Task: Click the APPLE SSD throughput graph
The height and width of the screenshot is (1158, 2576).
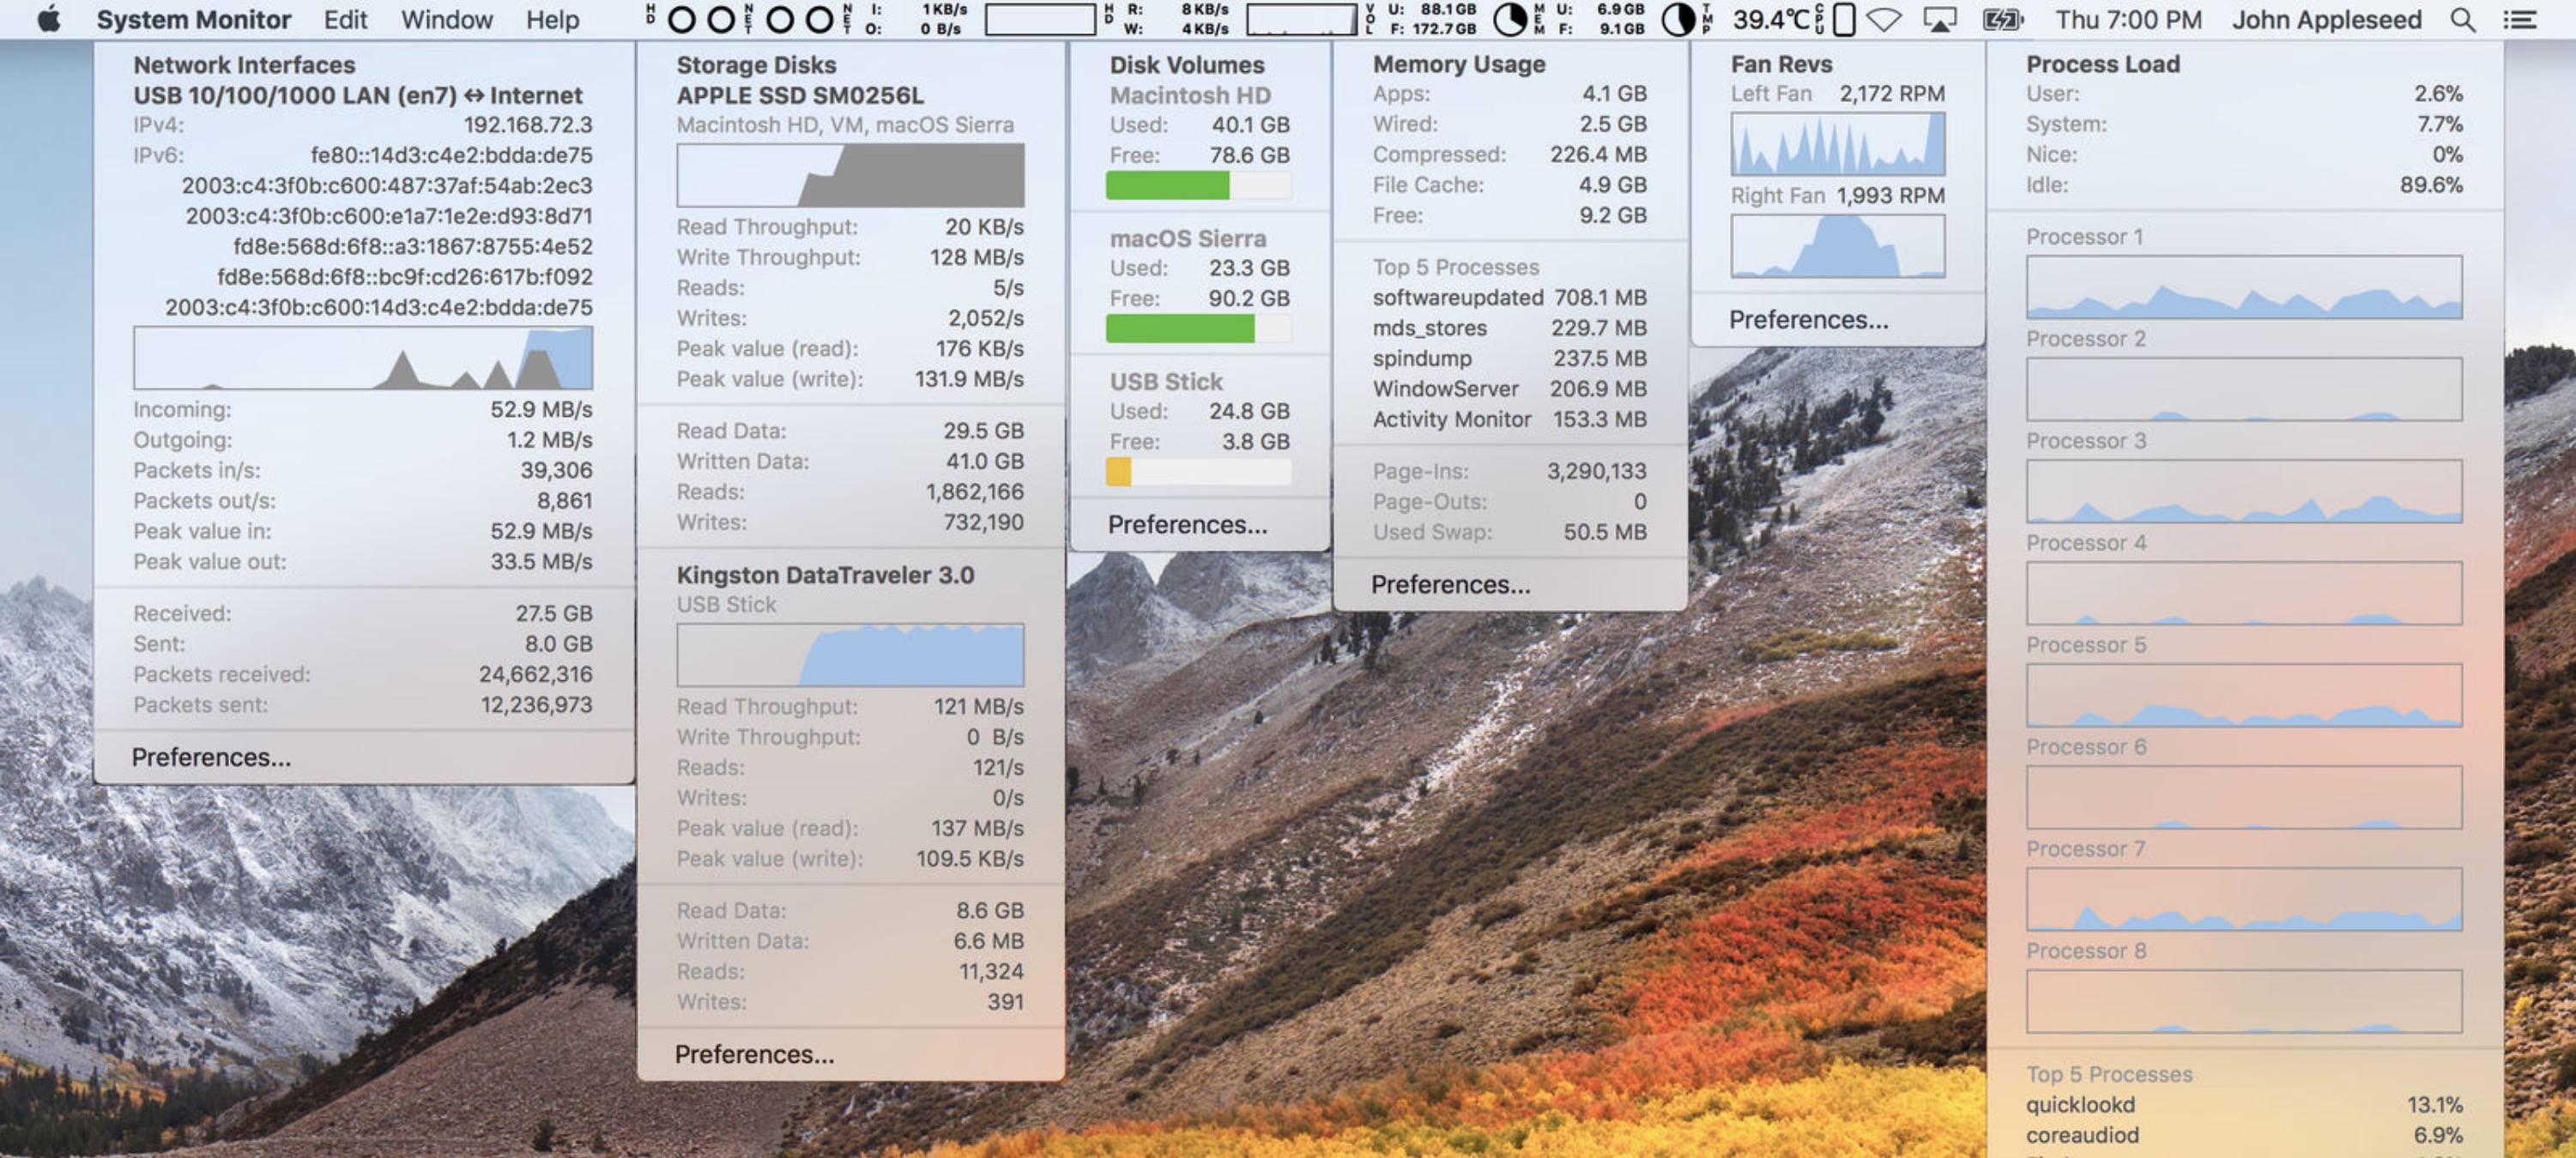Action: (850, 175)
